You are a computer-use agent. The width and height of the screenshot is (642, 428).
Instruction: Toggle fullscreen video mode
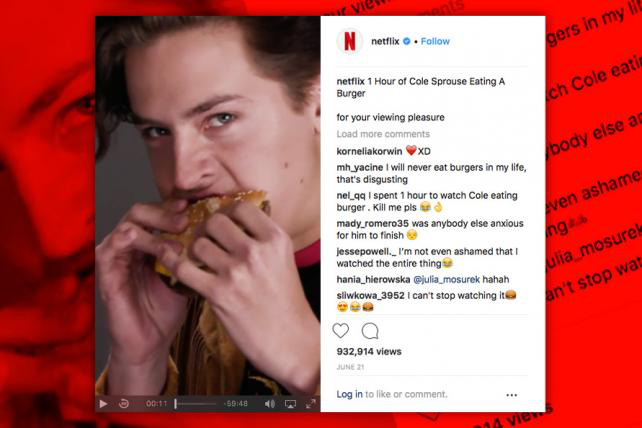click(311, 404)
